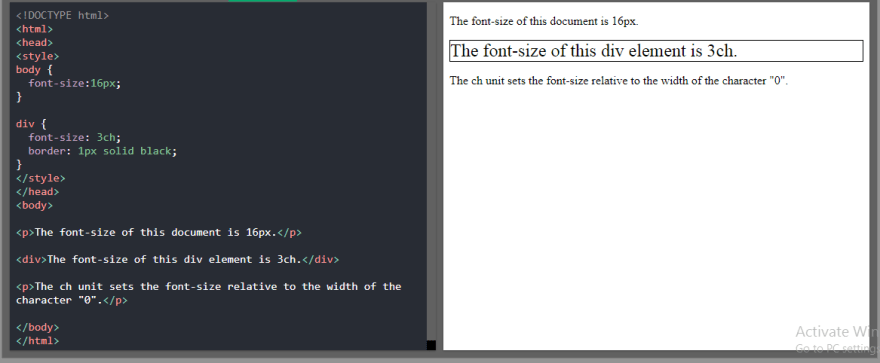Click the opening '<body>' tag line

pyautogui.click(x=34, y=205)
